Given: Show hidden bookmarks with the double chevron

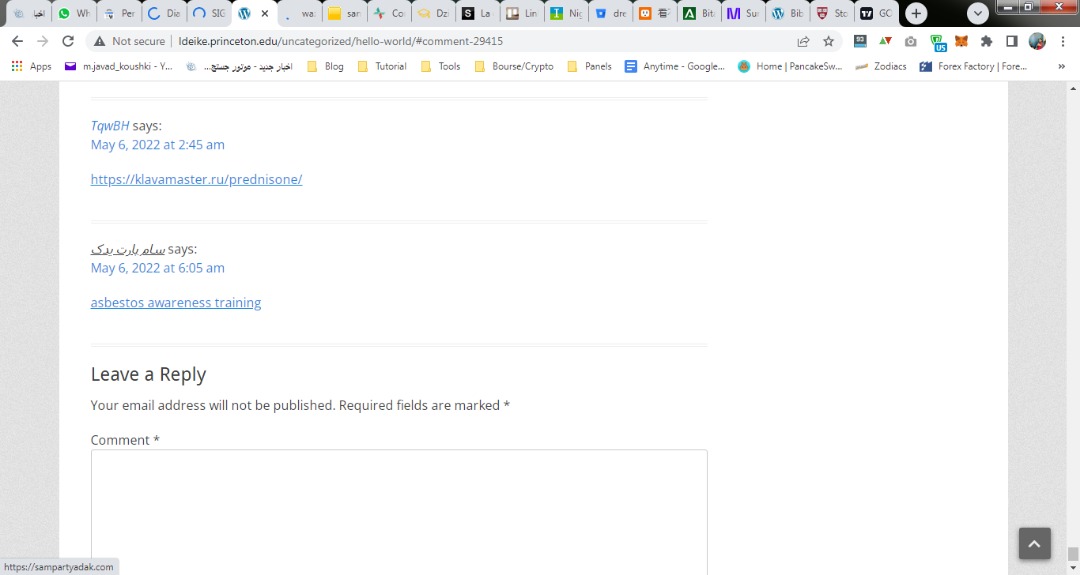Looking at the screenshot, I should click(1061, 66).
